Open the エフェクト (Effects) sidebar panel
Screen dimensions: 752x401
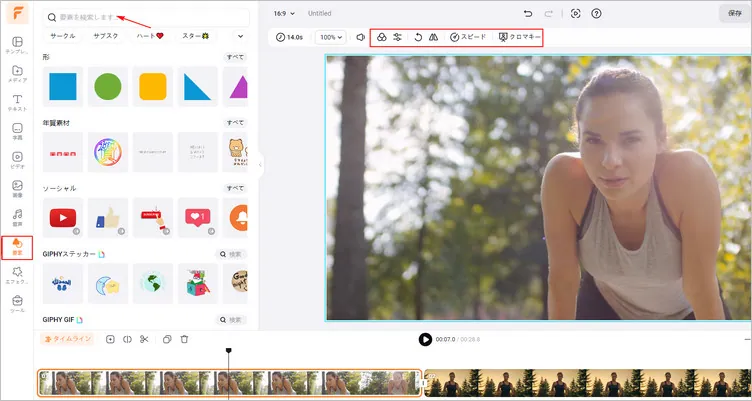[17, 276]
